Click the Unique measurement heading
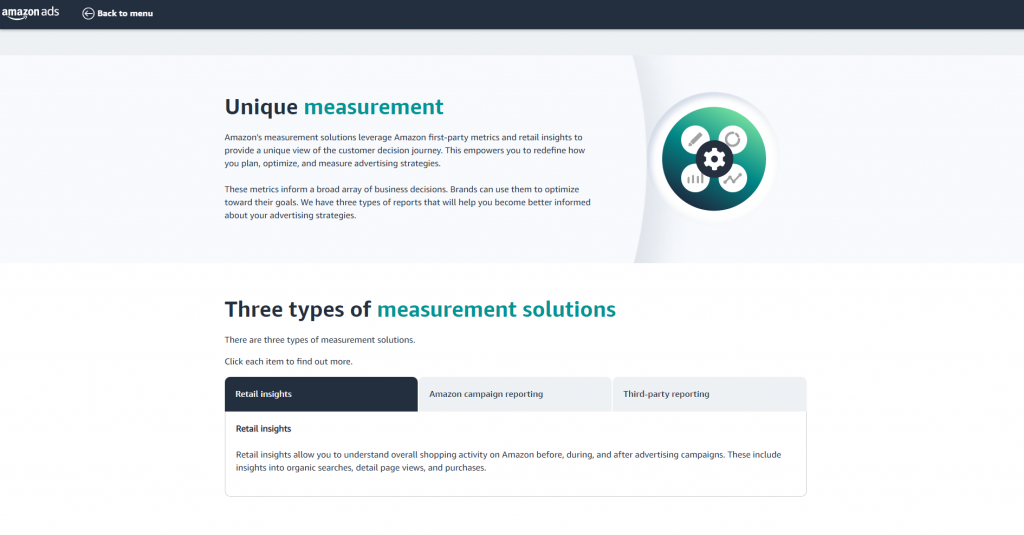Viewport: 1024px width, 535px height. point(334,106)
